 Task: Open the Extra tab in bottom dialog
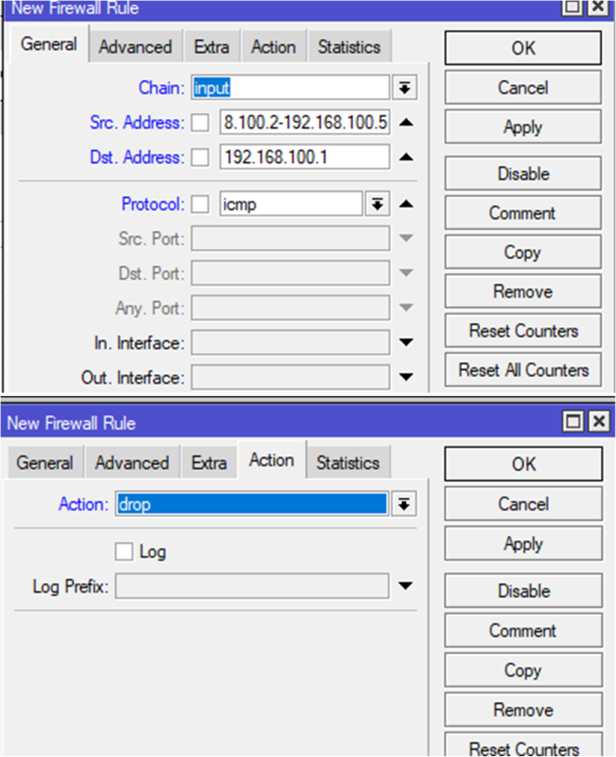pyautogui.click(x=209, y=463)
